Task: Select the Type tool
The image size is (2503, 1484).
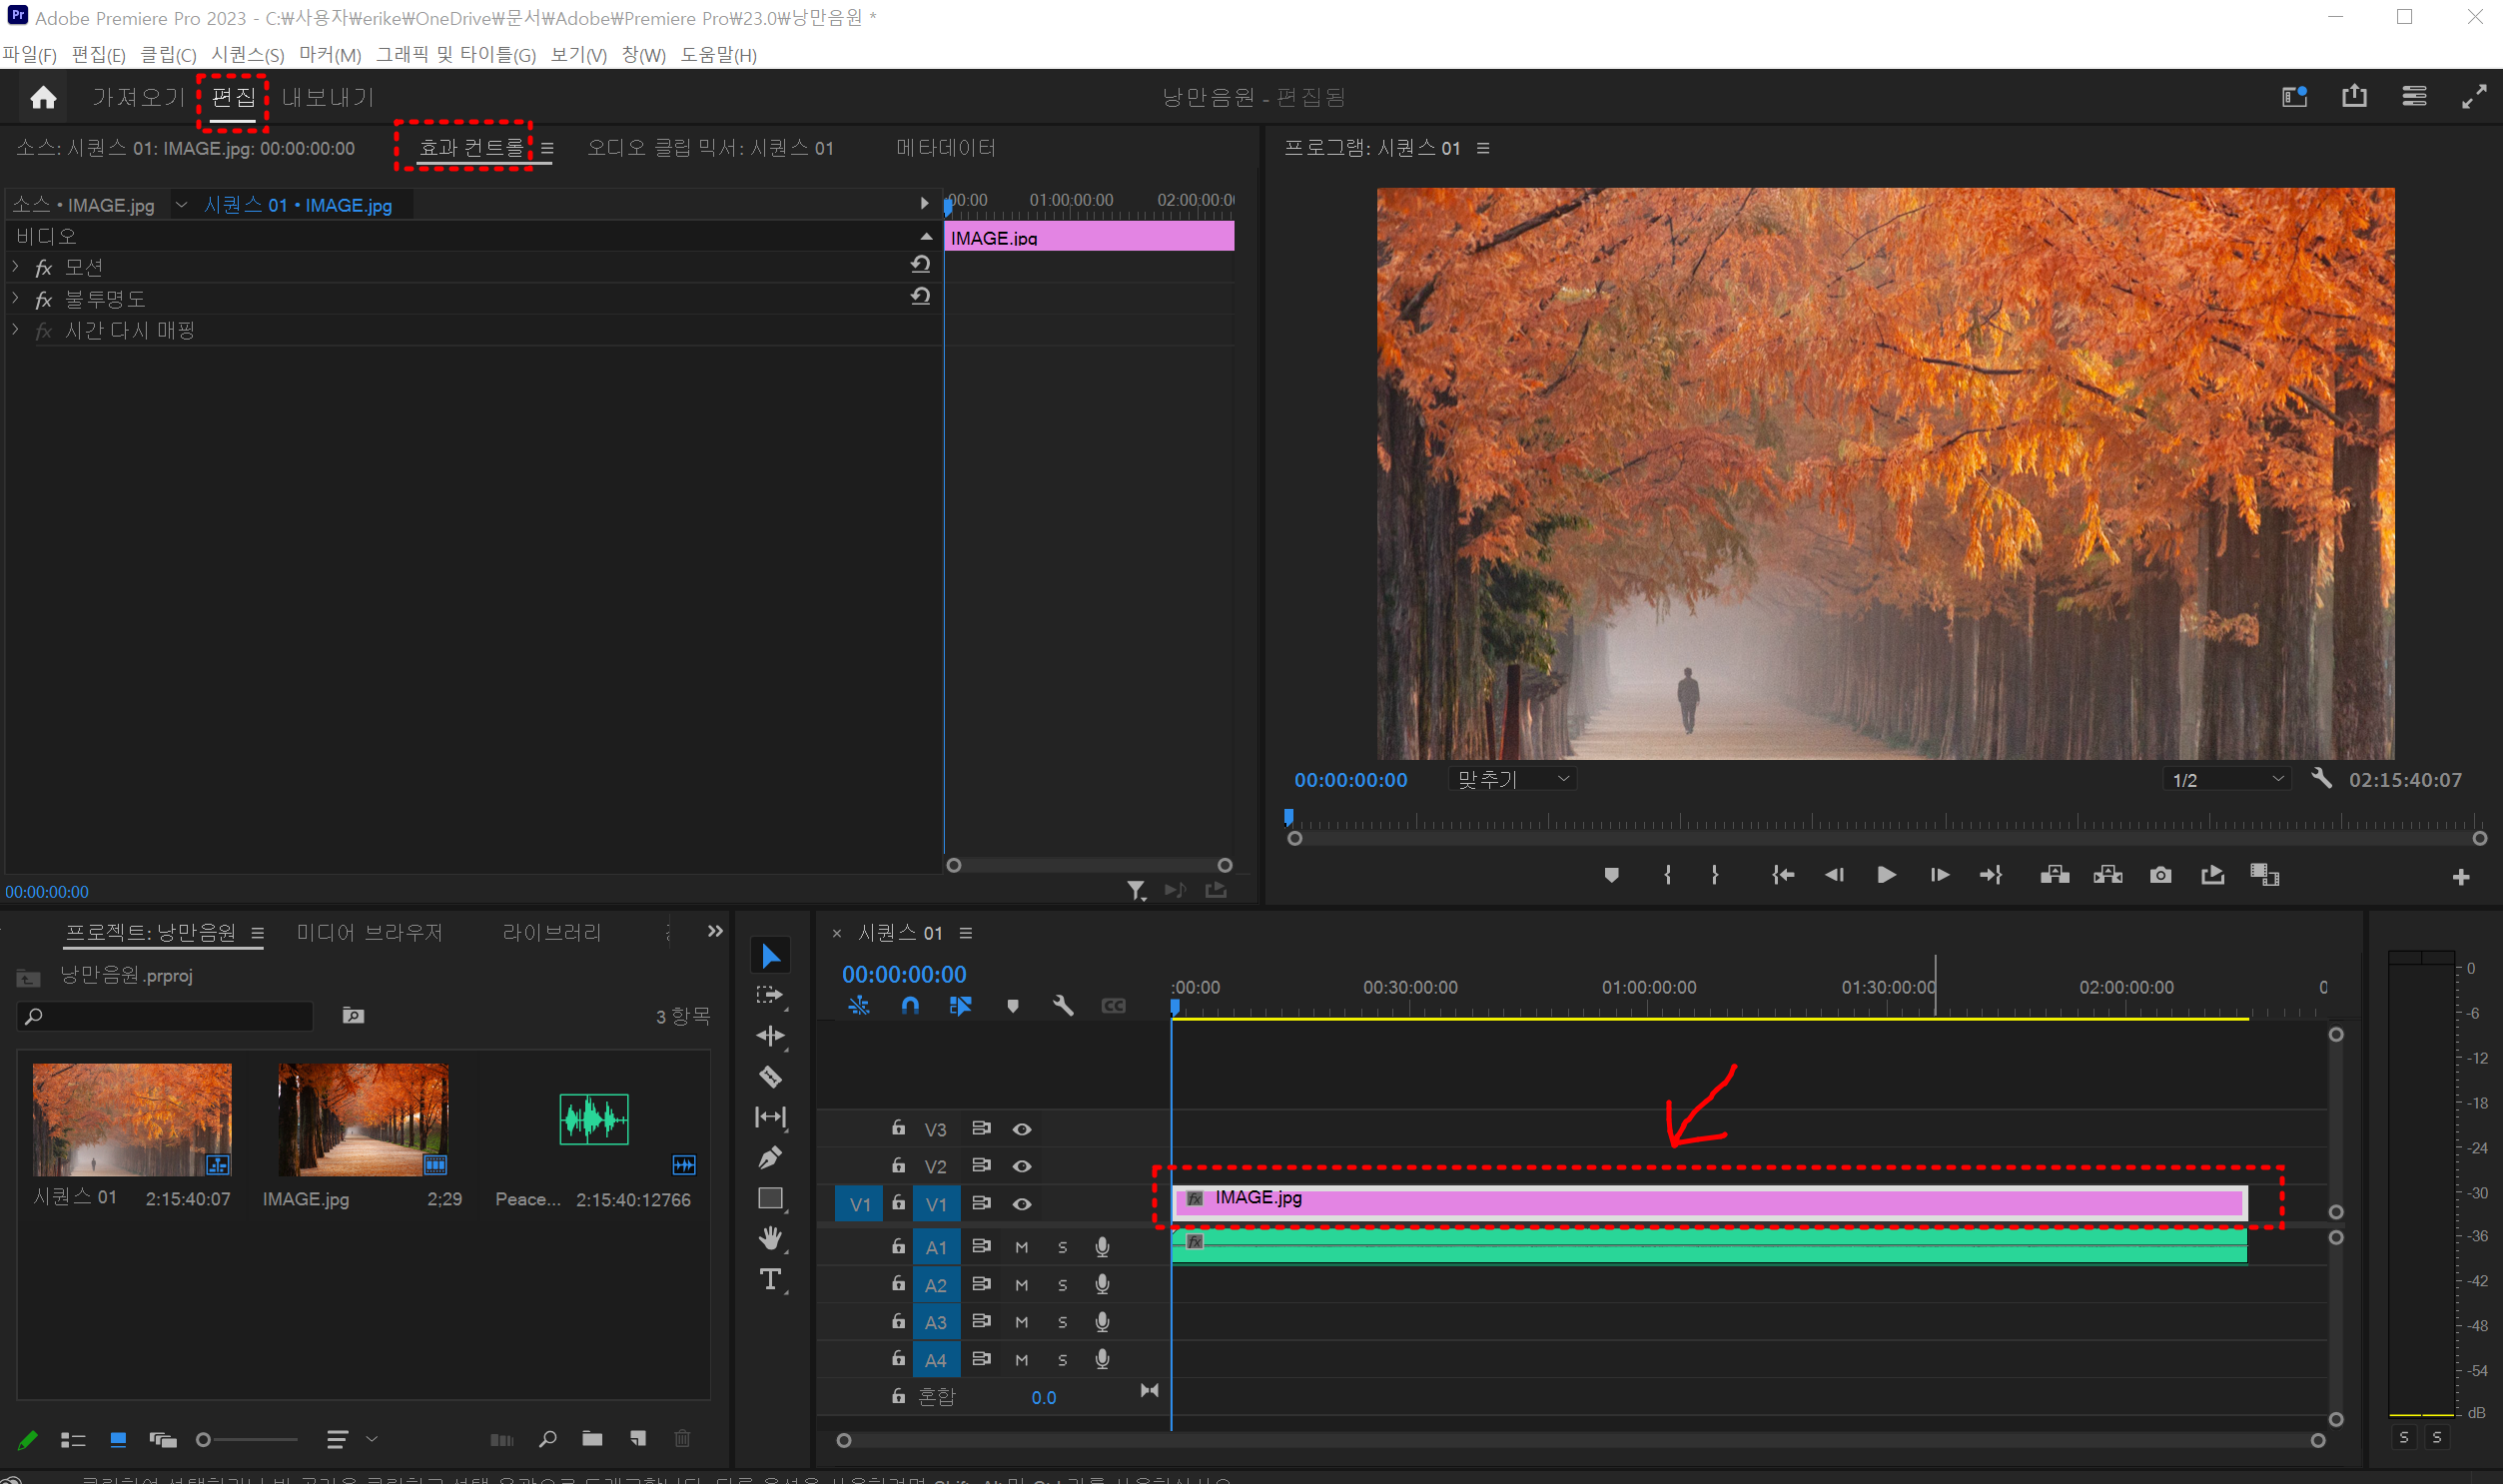Action: click(769, 1279)
